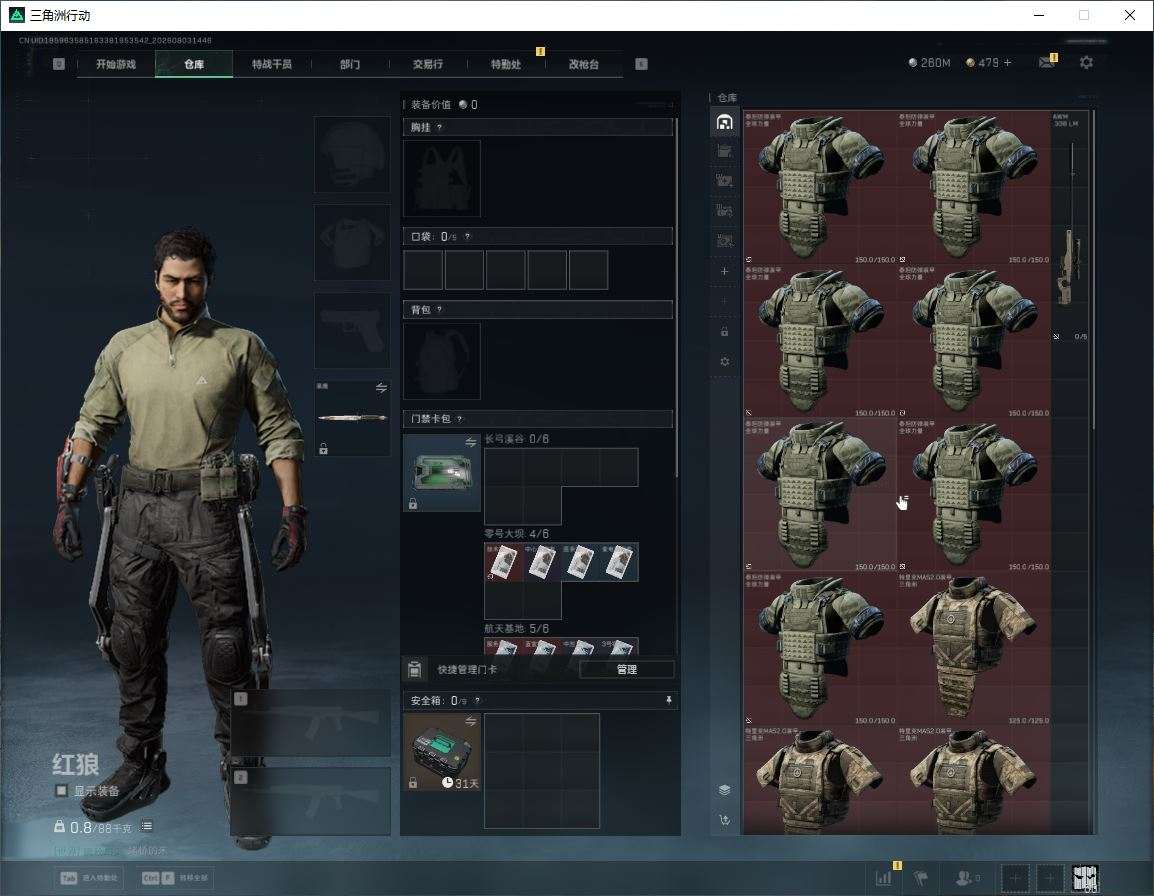Open the 部门 tab
The height and width of the screenshot is (896, 1154).
point(350,64)
